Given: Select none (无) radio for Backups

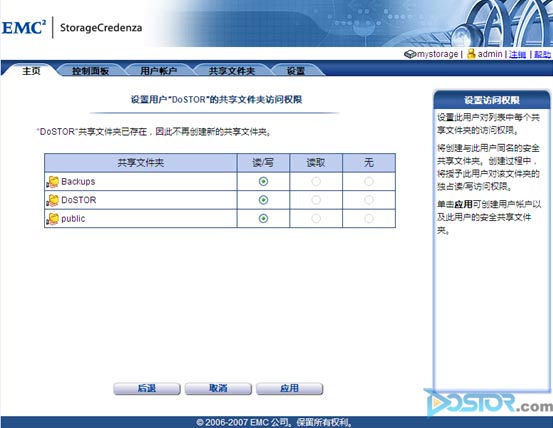Looking at the screenshot, I should [369, 182].
